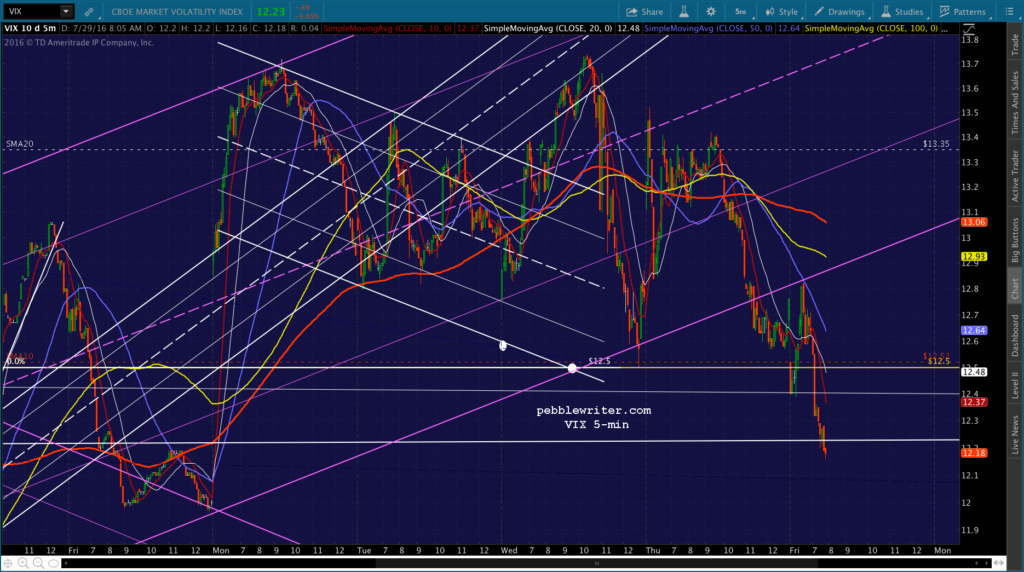Click the 12.64 blue price bubble

973,330
